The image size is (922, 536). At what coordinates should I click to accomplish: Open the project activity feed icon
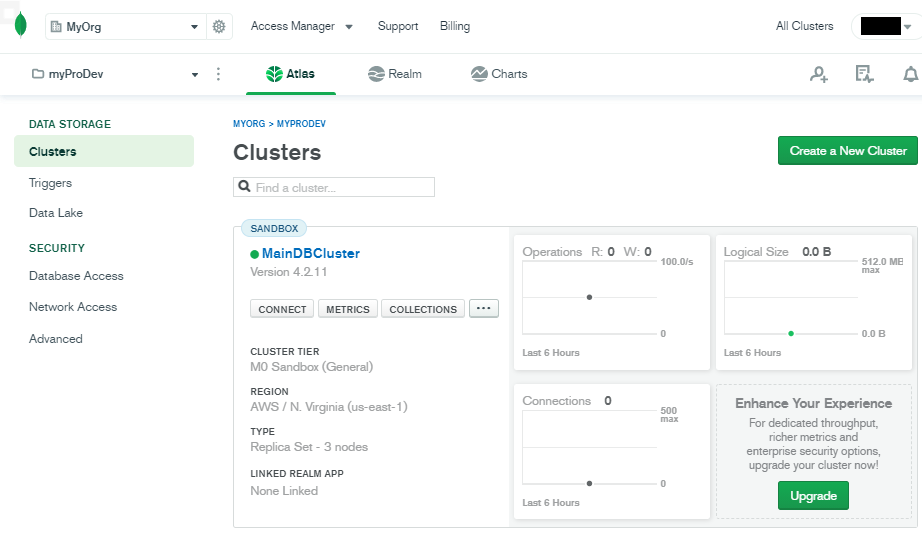pyautogui.click(x=864, y=74)
